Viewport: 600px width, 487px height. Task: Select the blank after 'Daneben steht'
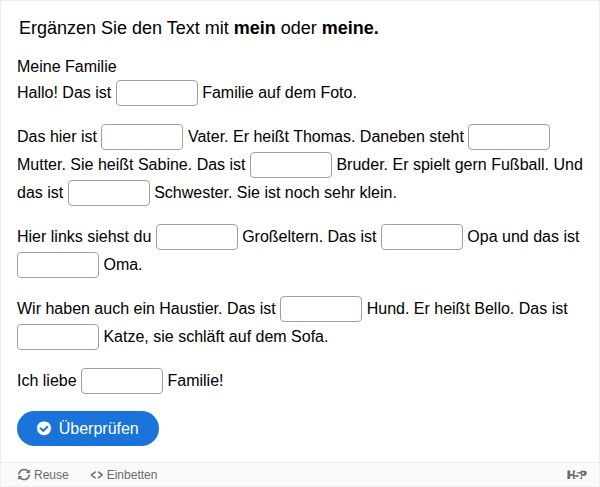point(509,137)
